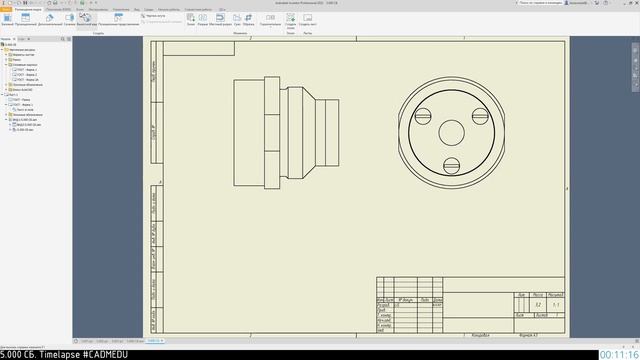Click the help question mark icon
Image resolution: width=640 pixels, height=360 pixels.
pos(606,2)
